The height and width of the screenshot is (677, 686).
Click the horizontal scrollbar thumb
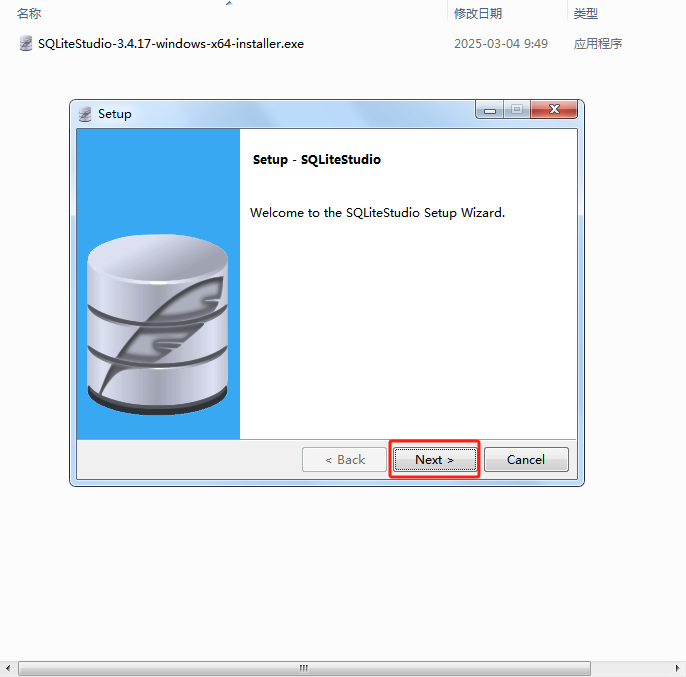(x=304, y=668)
